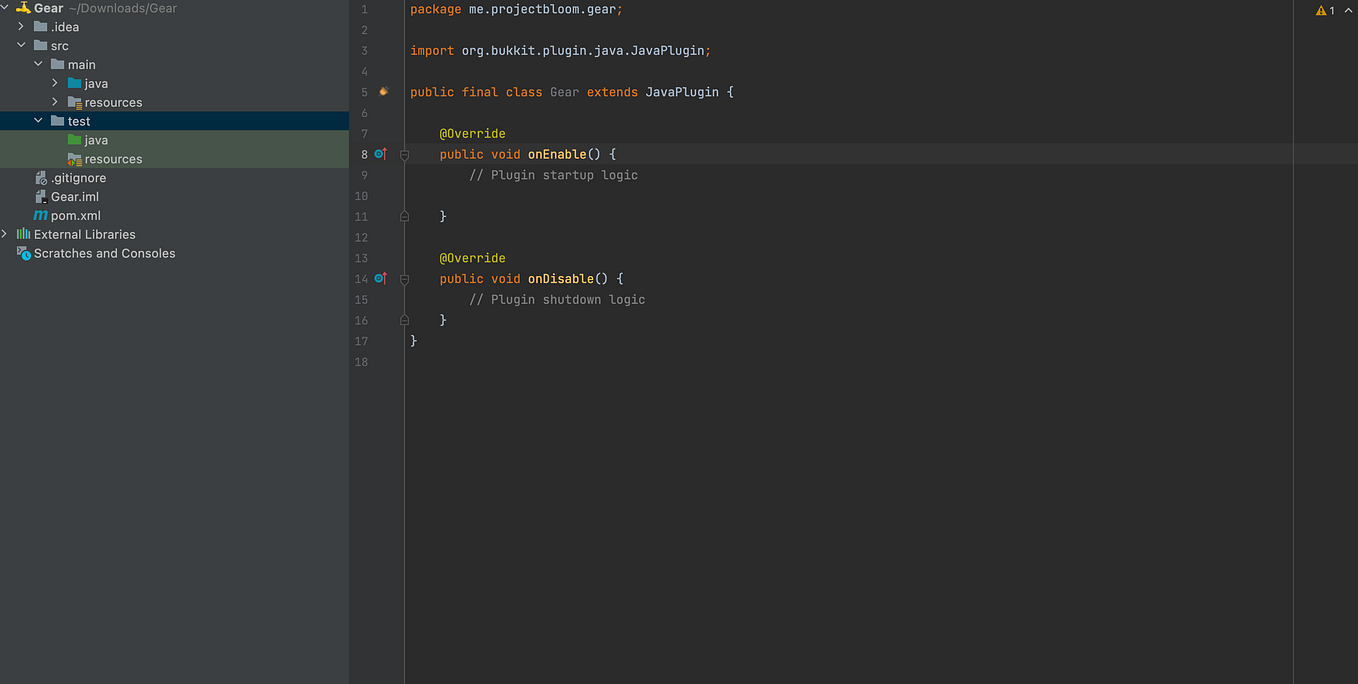
Task: Click the gutter icon next to class Gear
Action: tap(384, 91)
